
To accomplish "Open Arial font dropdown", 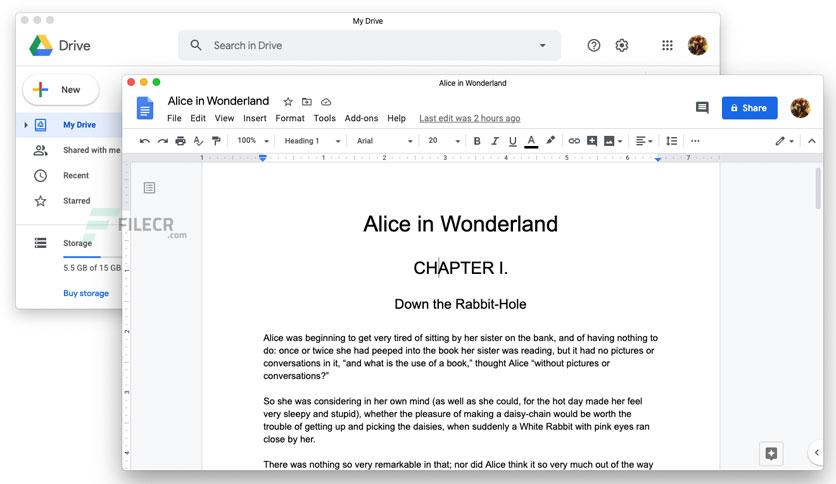I will (384, 141).
